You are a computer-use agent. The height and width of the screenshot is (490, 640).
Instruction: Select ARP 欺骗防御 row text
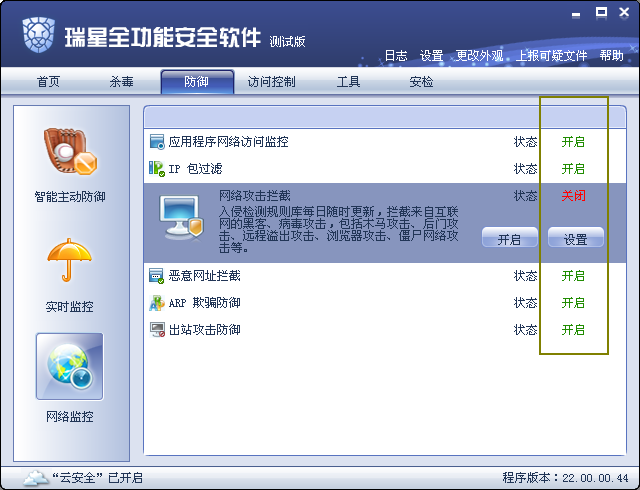coord(204,303)
